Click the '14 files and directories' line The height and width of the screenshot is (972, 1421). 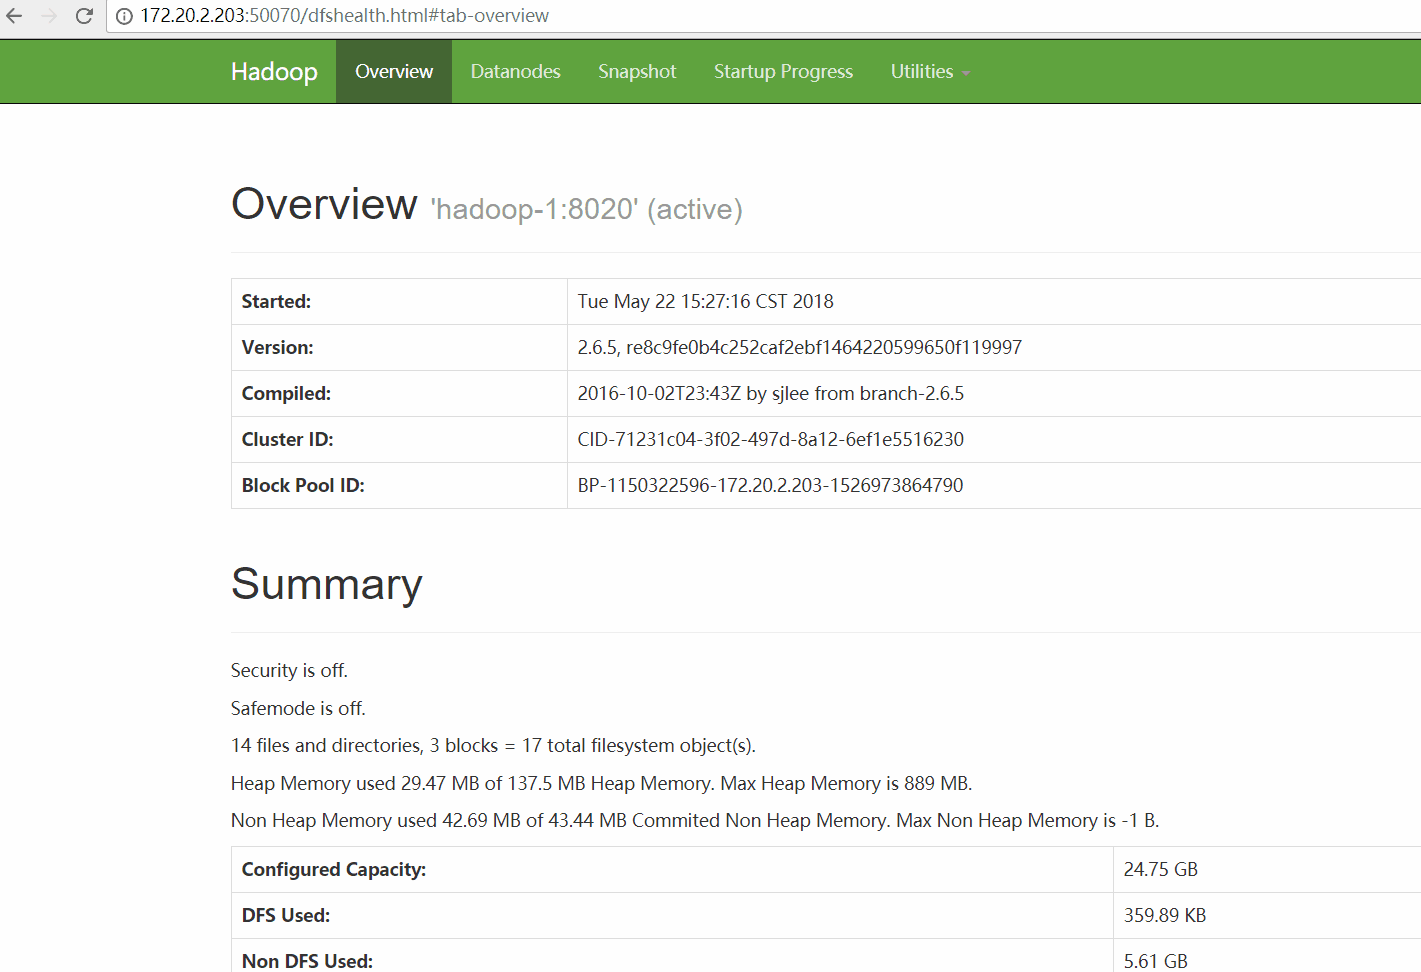pyautogui.click(x=493, y=745)
